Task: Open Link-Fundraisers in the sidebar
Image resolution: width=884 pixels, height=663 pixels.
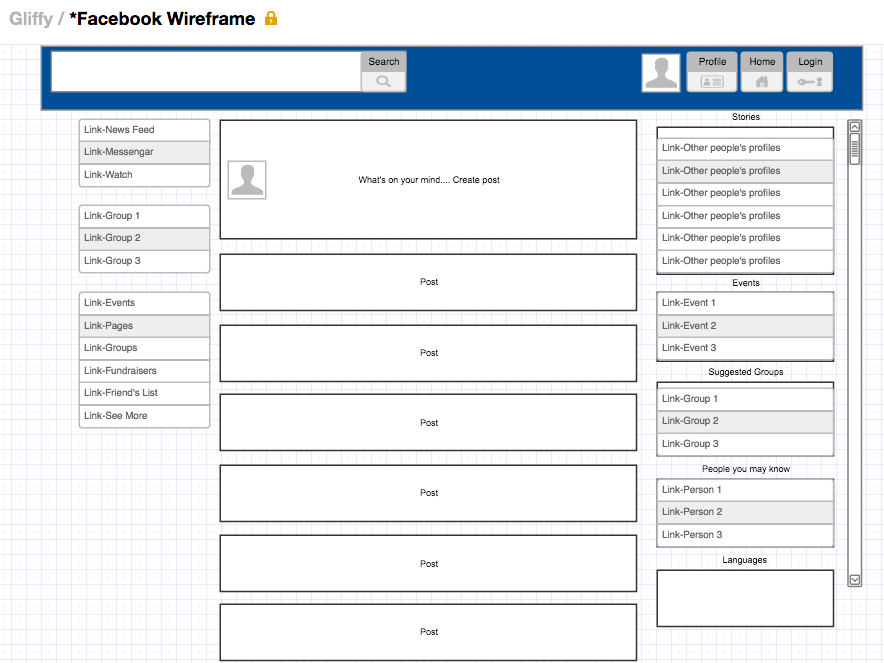Action: 144,371
